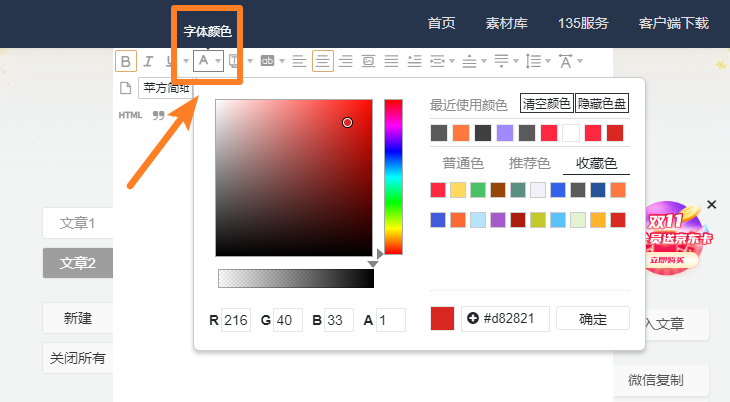The image size is (730, 402).
Task: Open the both-sides indent dropdown arrow
Action: (452, 61)
